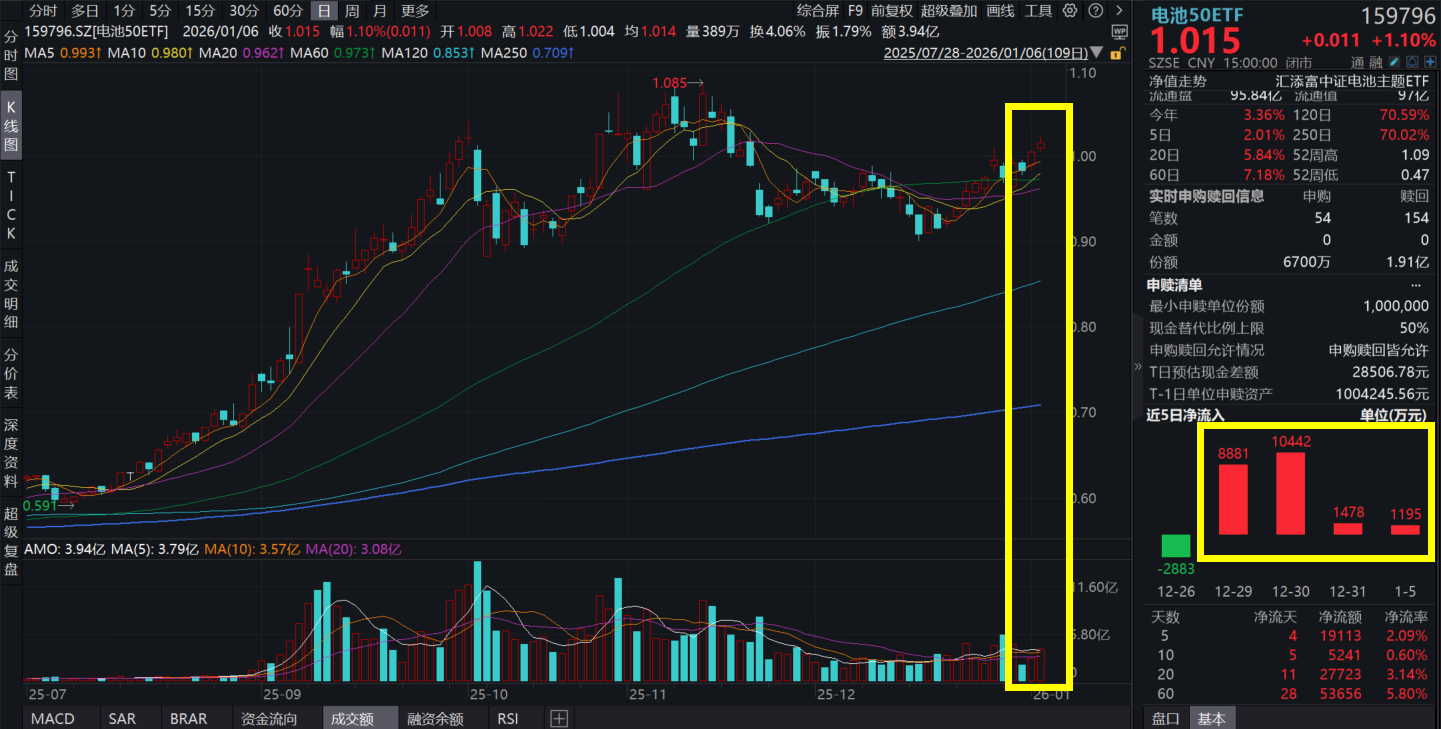This screenshot has width=1441, height=729.
Task: Open the date-range triangle dropdown
Action: click(x=1096, y=53)
